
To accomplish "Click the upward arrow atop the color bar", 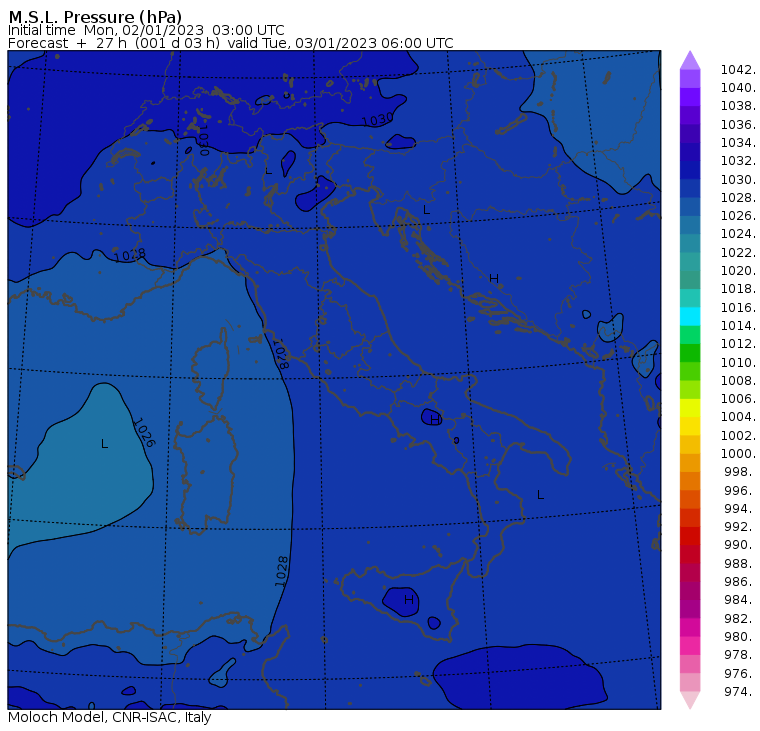I will (690, 60).
